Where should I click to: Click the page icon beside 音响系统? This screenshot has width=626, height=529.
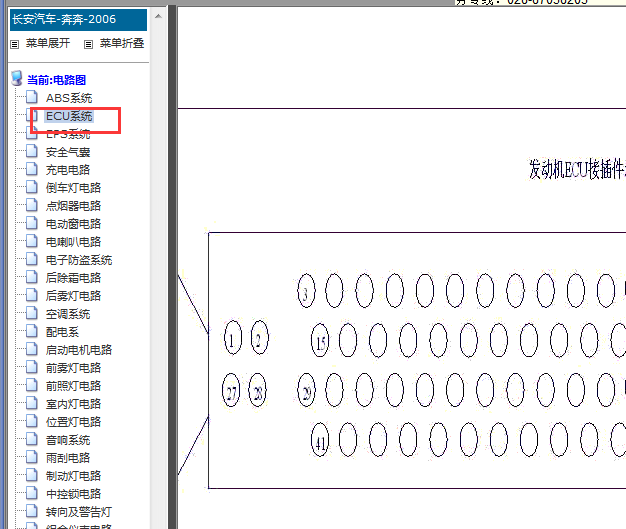pyautogui.click(x=32, y=440)
